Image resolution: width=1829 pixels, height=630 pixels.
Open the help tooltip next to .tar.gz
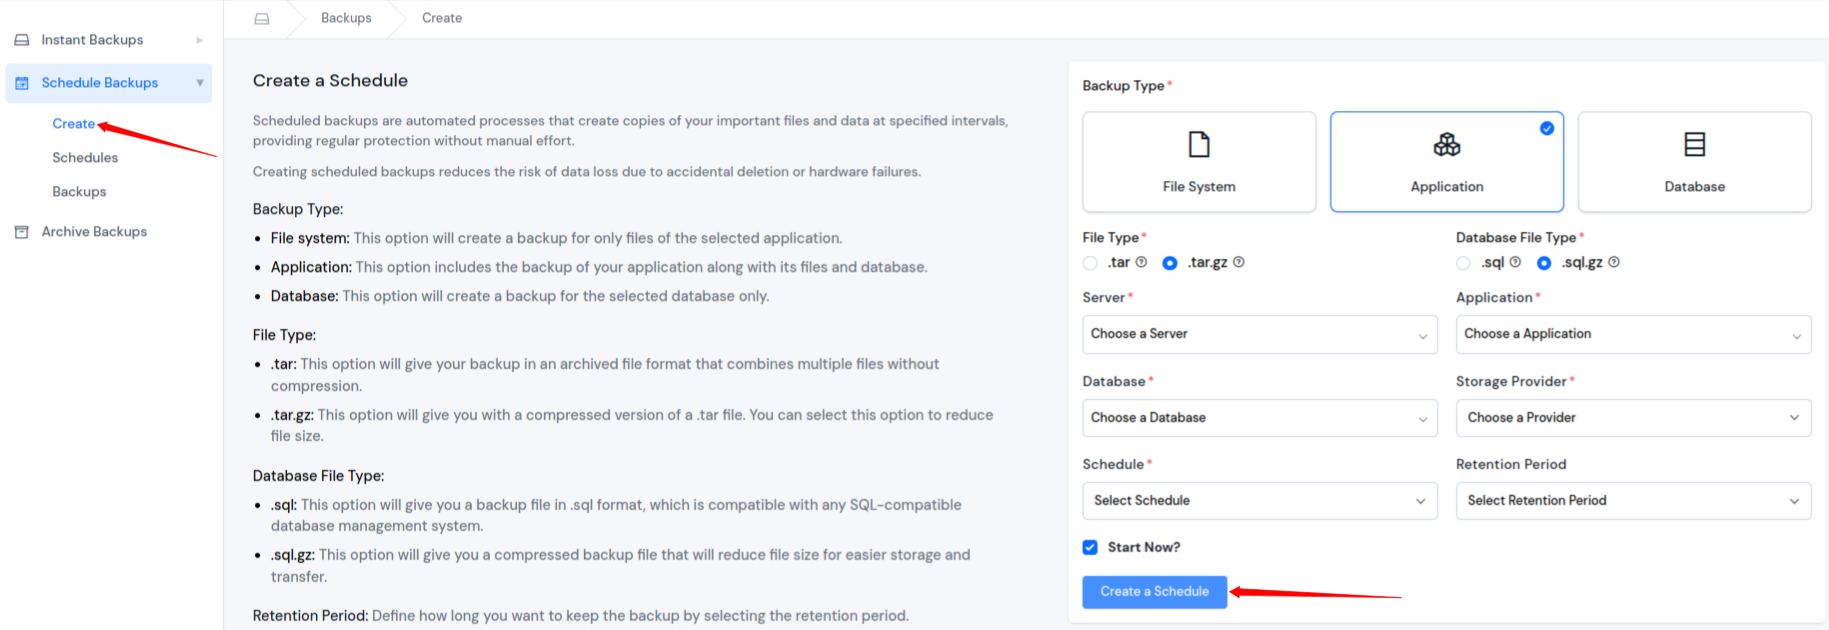point(1238,262)
